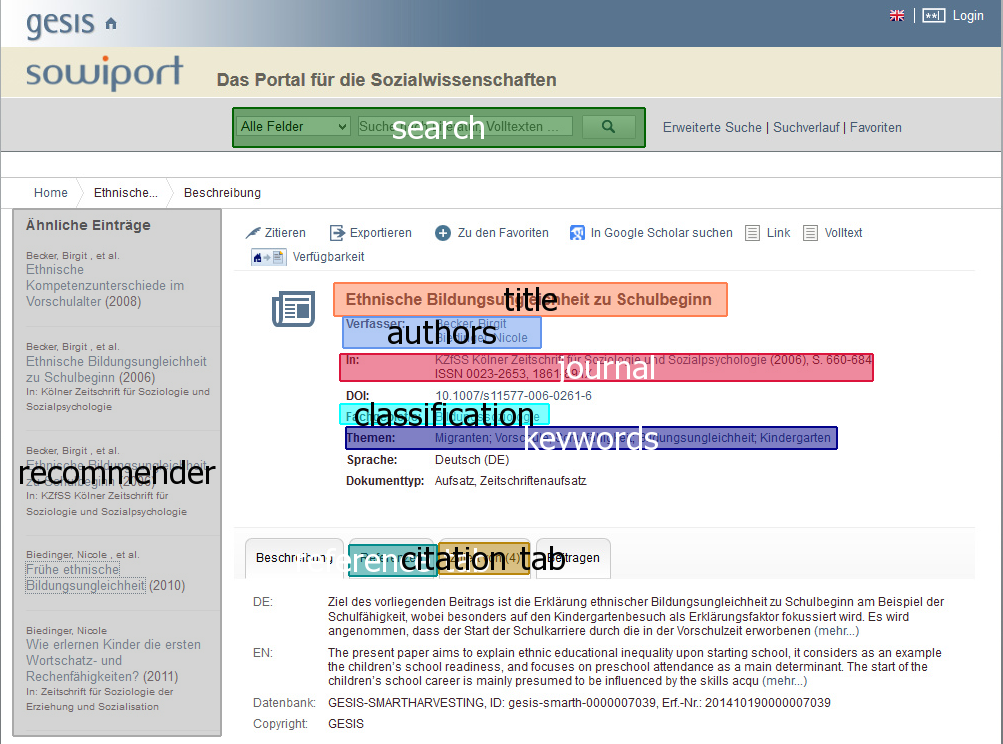Click the magnifier search button
Image resolution: width=1003 pixels, height=744 pixels.
click(x=608, y=127)
